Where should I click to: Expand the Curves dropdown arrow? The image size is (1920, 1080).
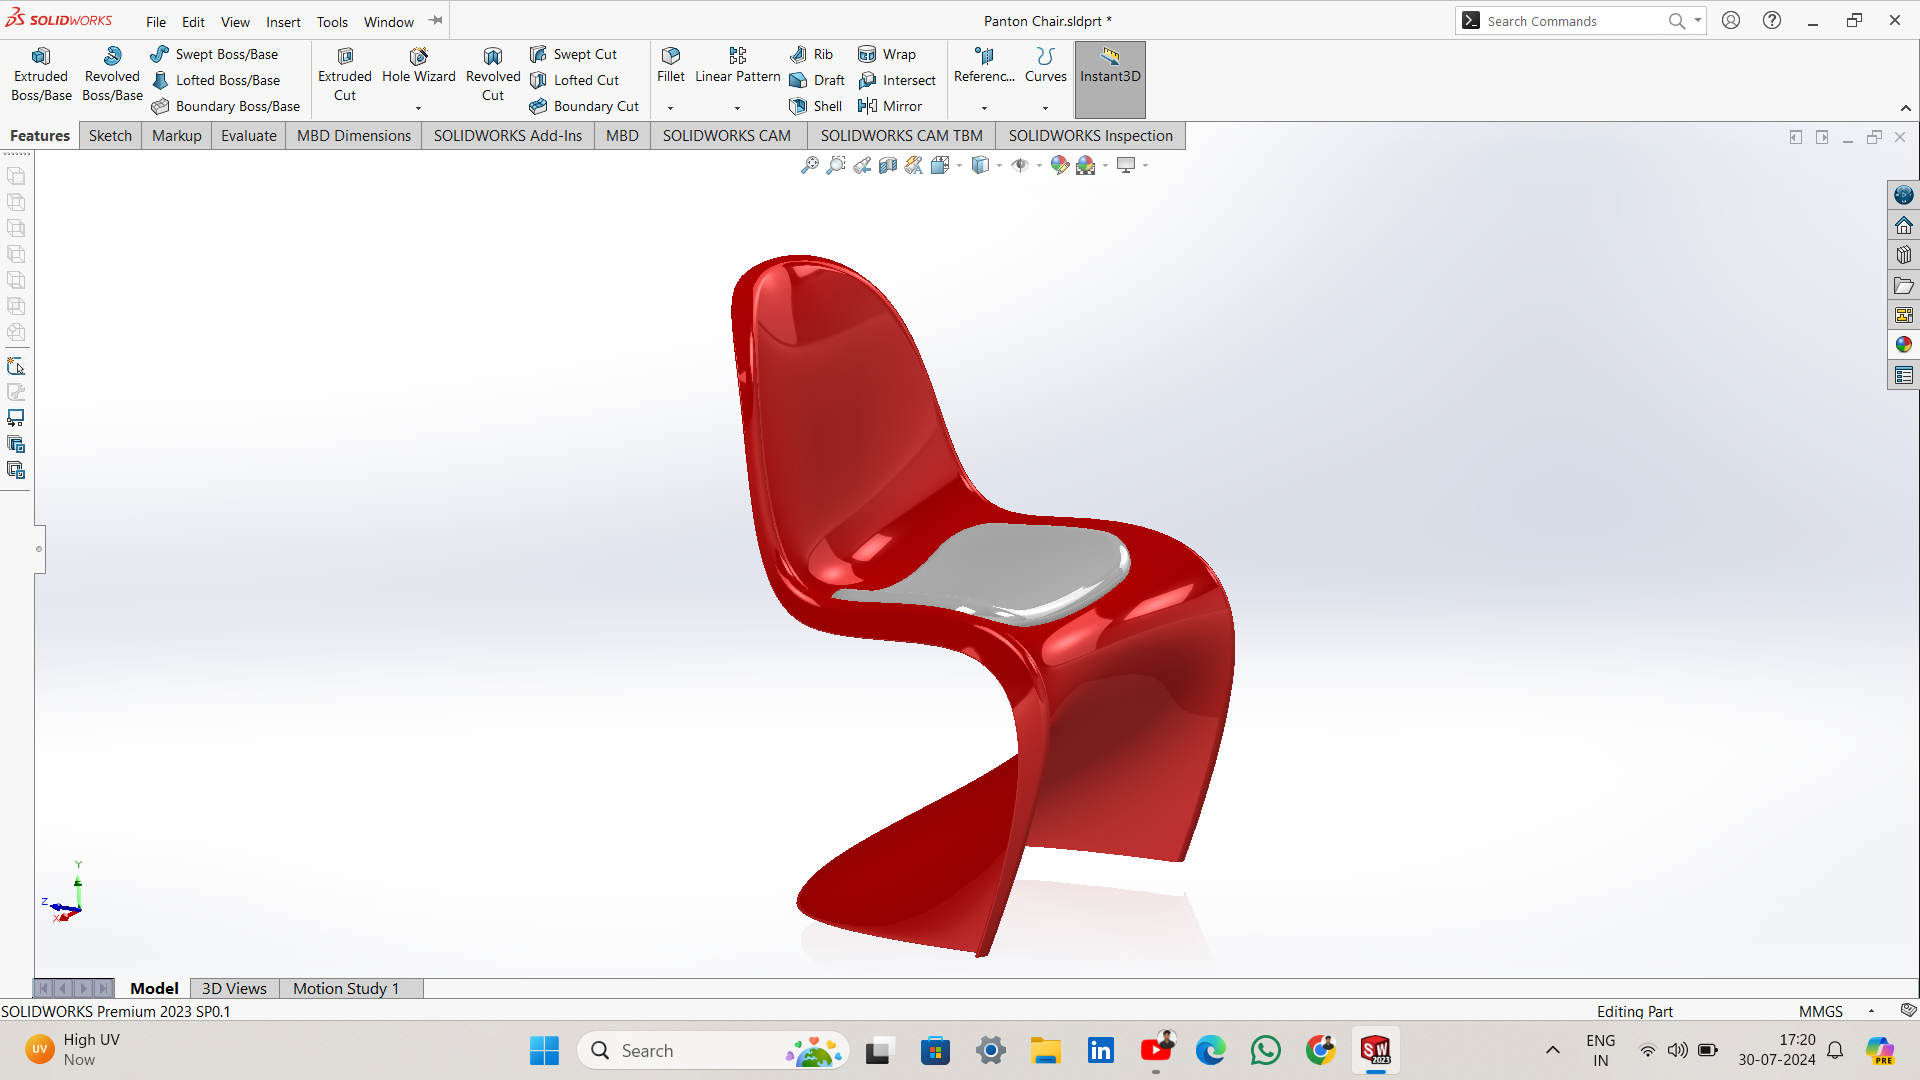[x=1046, y=107]
